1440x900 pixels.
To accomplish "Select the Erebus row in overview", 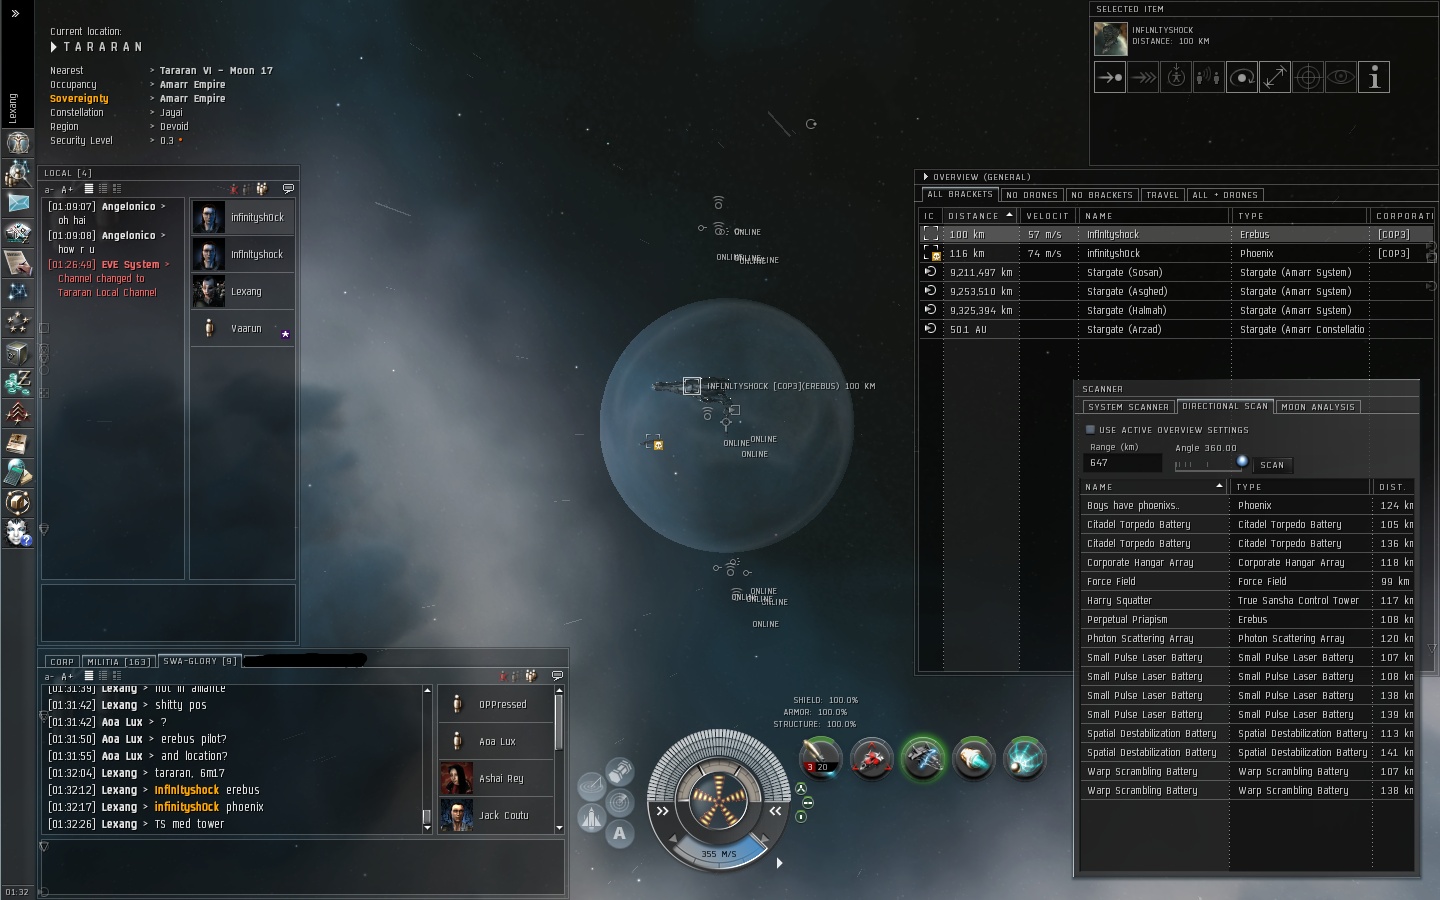I will coord(1177,234).
